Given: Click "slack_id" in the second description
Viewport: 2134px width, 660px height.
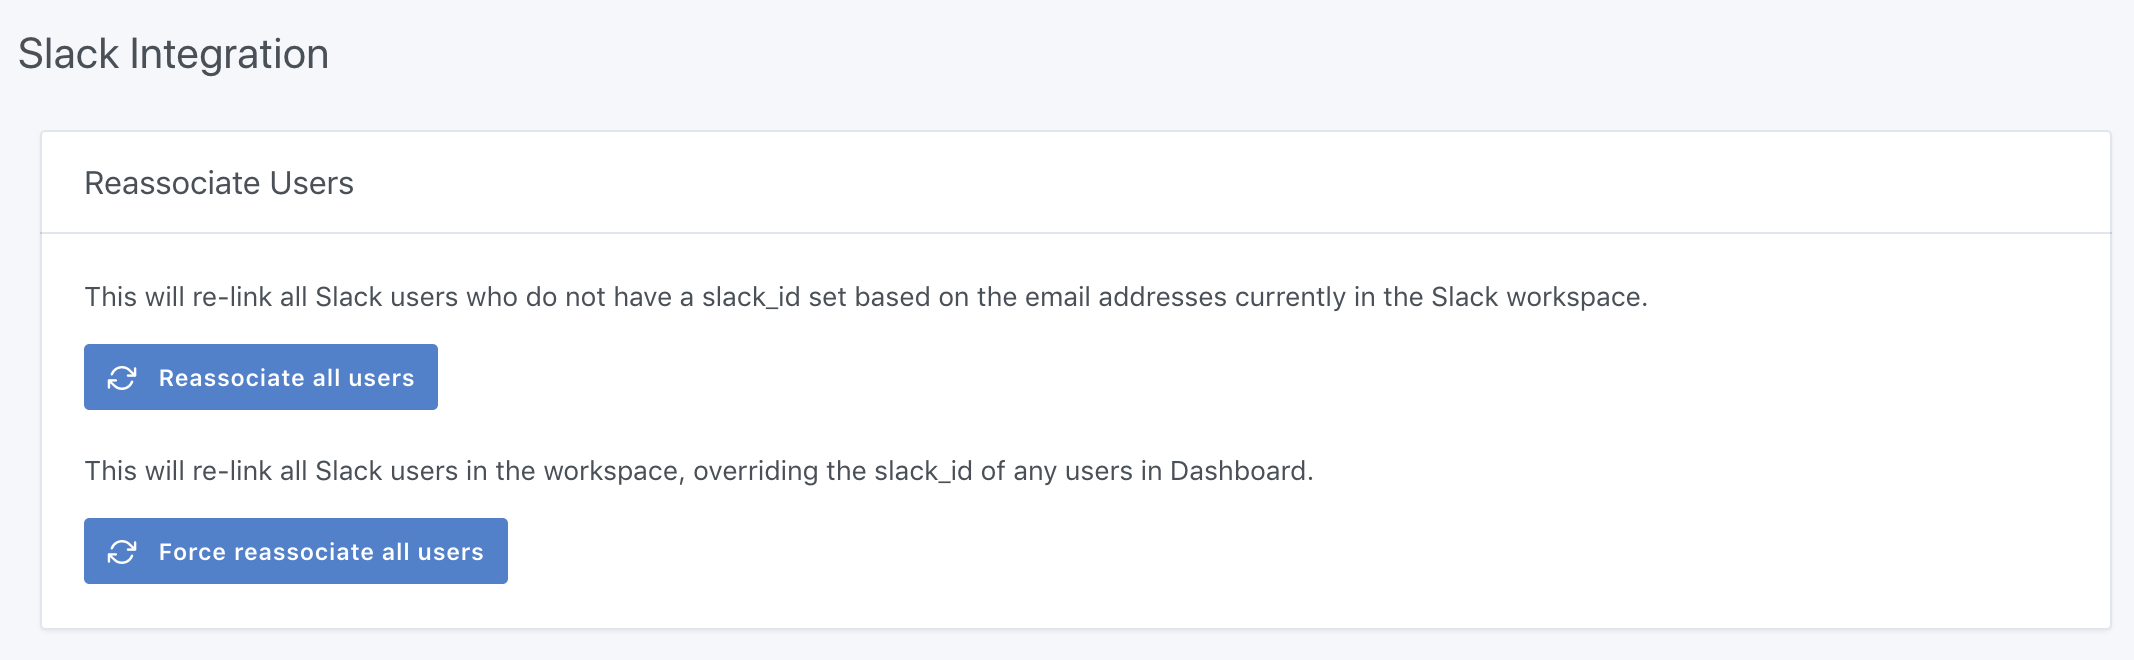Looking at the screenshot, I should coord(922,471).
